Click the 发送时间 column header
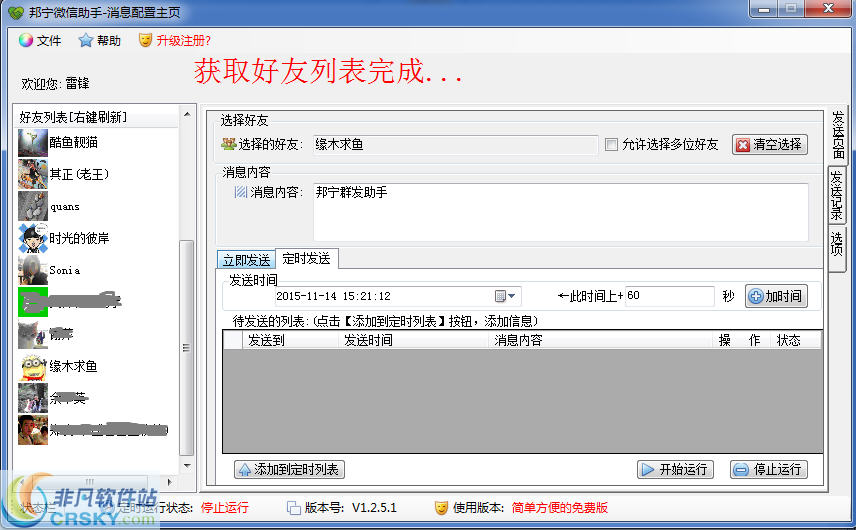856x530 pixels. pyautogui.click(x=413, y=341)
